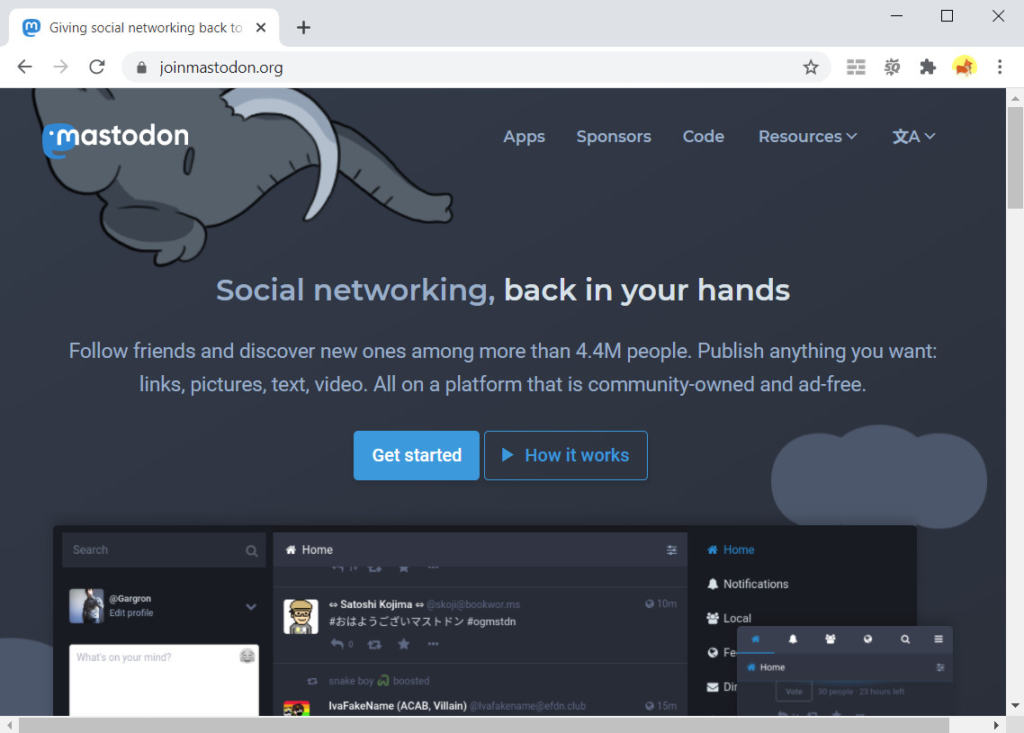Close the Mastodon browser tab
This screenshot has width=1024, height=733.
click(x=261, y=27)
